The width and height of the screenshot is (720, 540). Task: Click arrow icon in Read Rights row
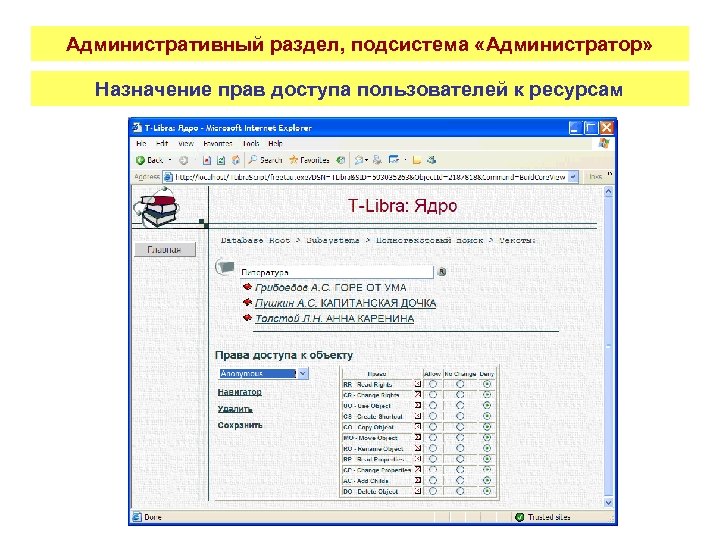pyautogui.click(x=417, y=384)
